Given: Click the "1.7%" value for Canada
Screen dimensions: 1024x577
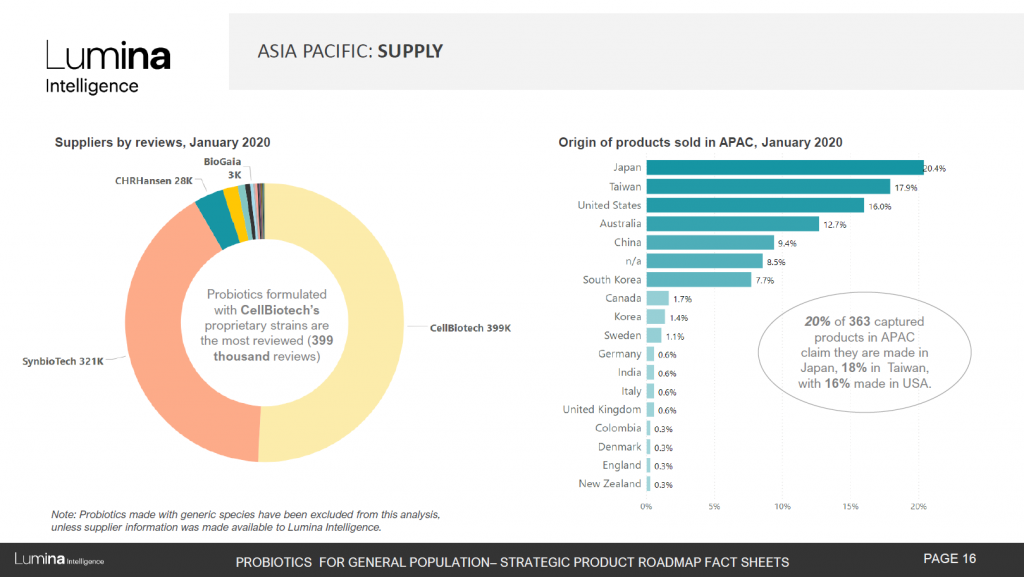Looking at the screenshot, I should point(682,299).
